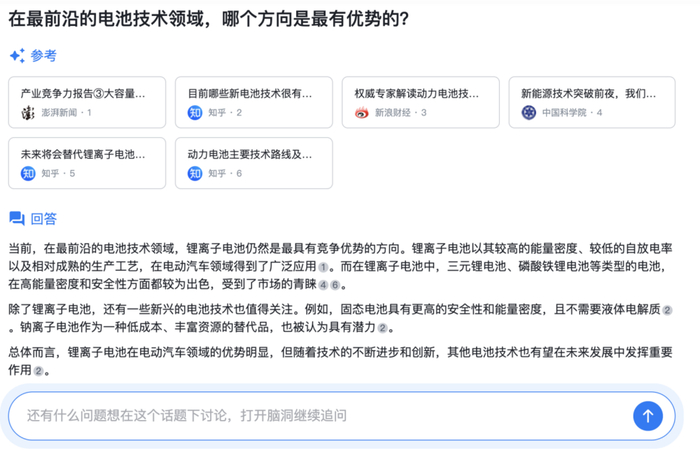Click the 参考 section heading
This screenshot has width=700, height=462.
click(43, 56)
